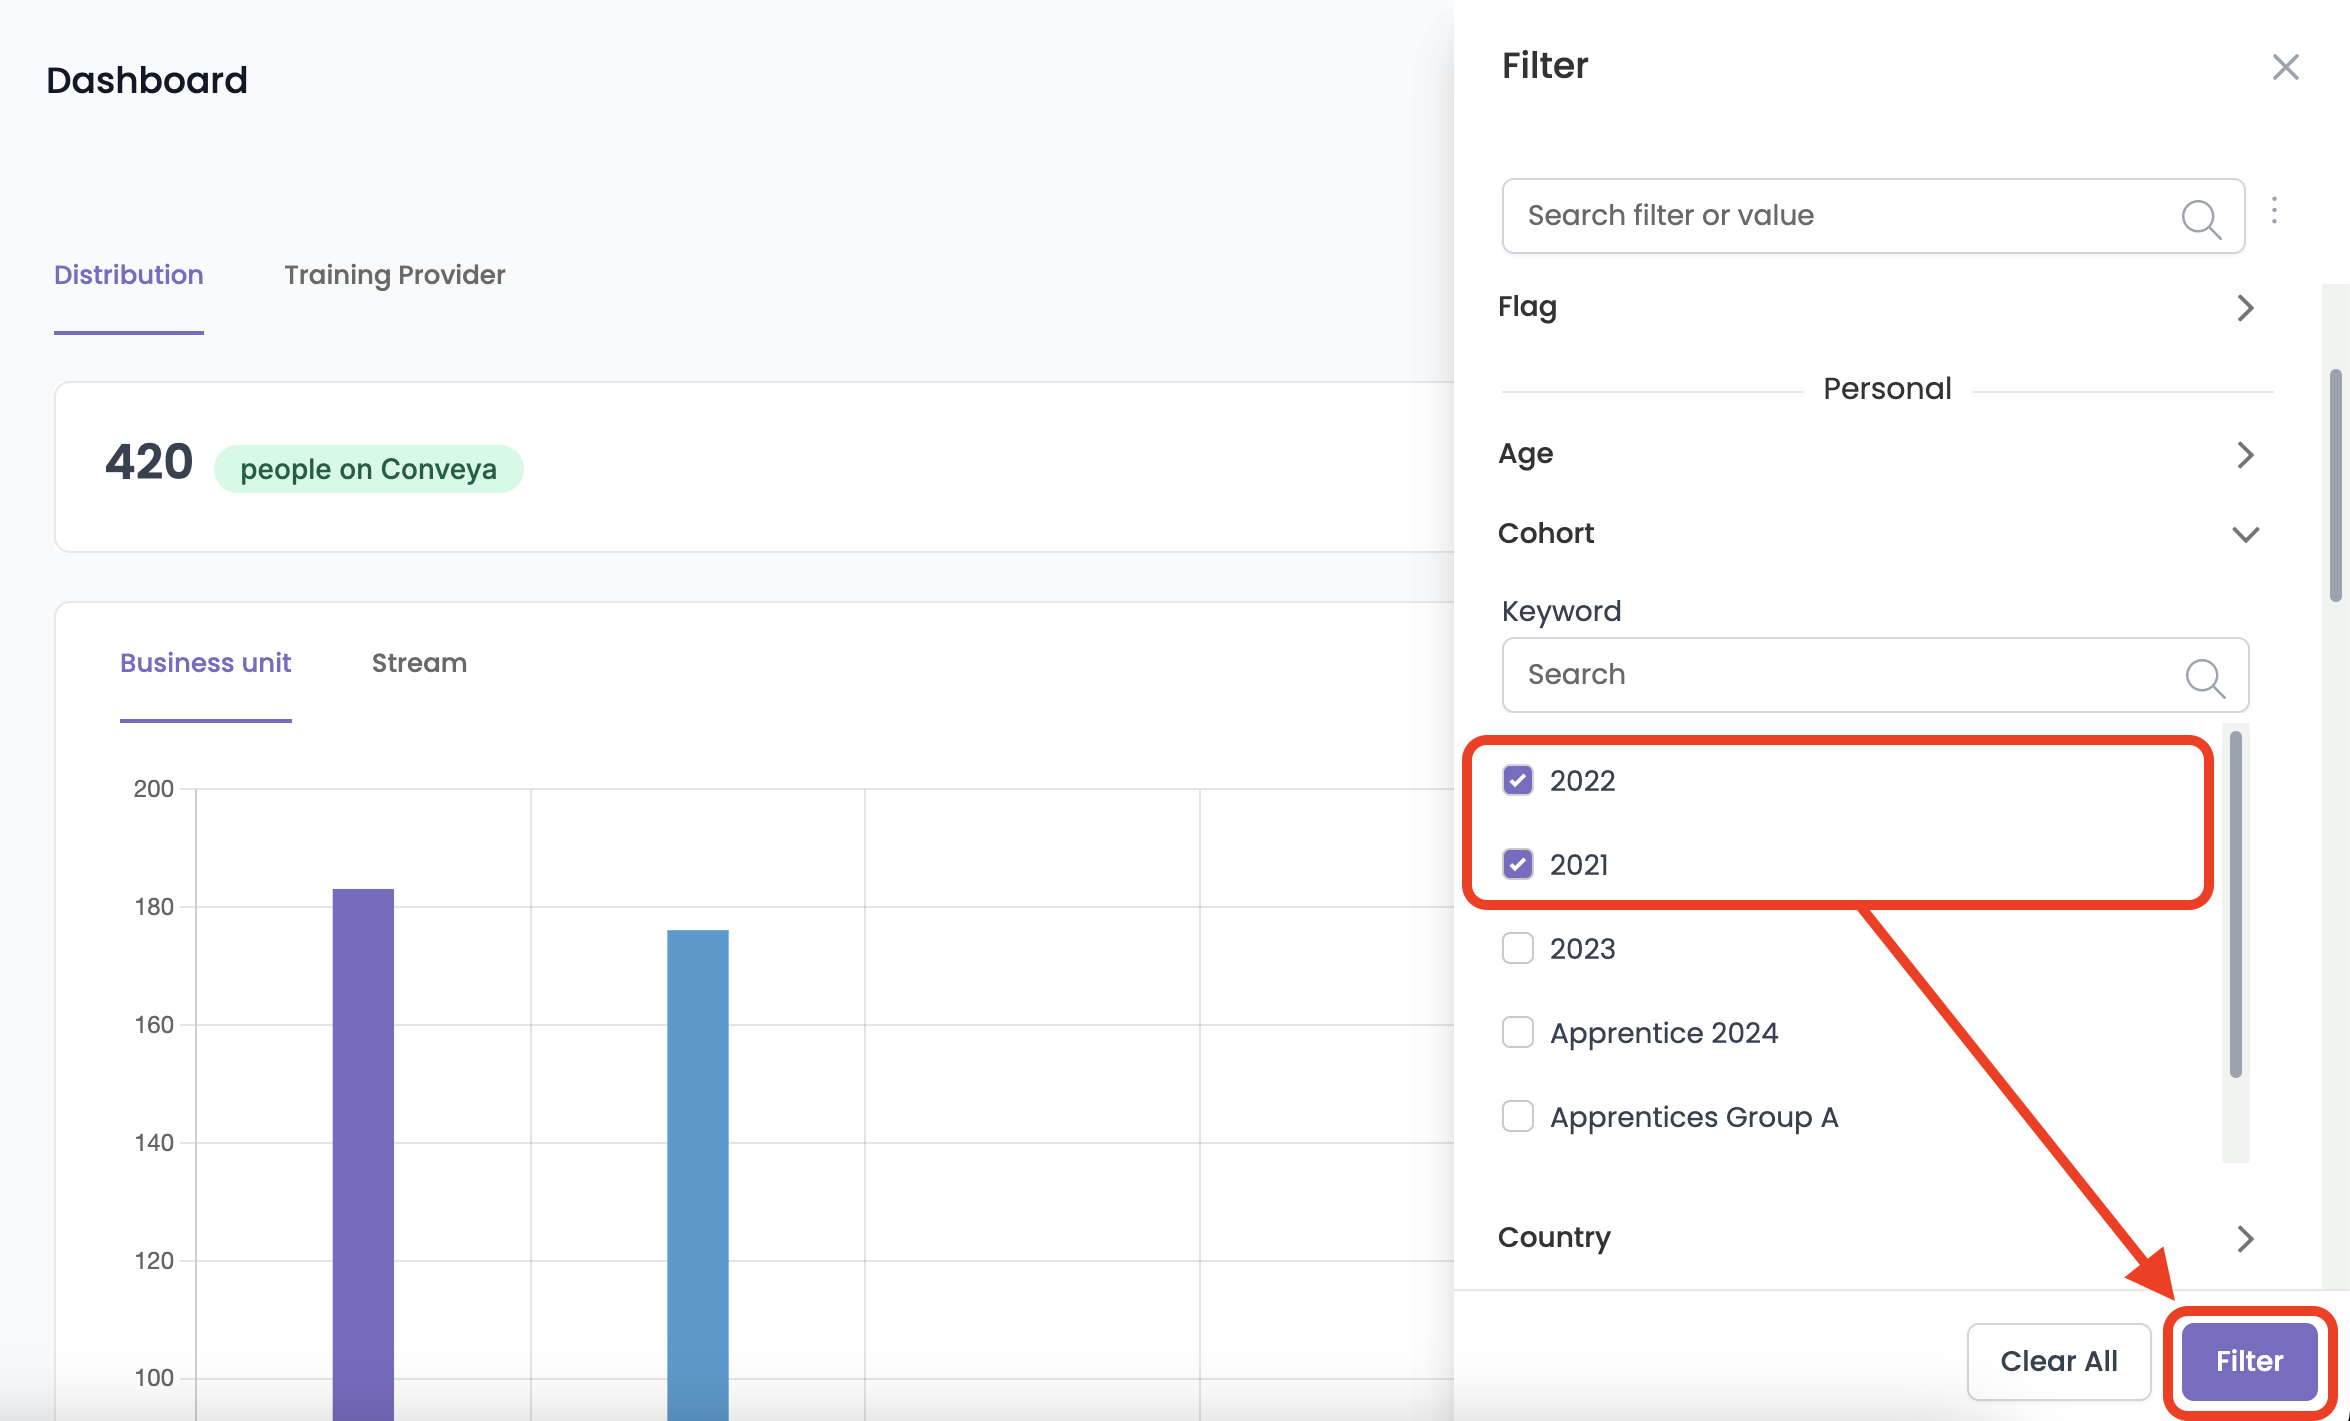Click the blue bar in the chart
The height and width of the screenshot is (1421, 2350).
(698, 1174)
